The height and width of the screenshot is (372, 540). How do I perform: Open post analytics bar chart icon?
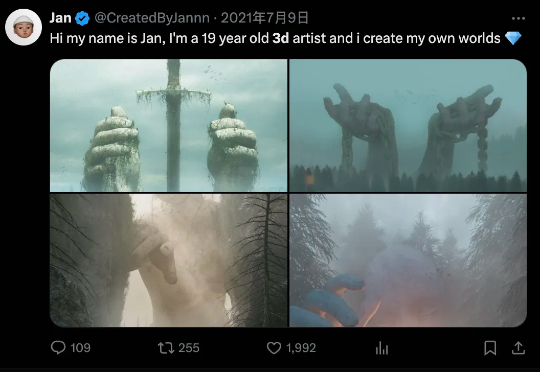click(x=382, y=348)
